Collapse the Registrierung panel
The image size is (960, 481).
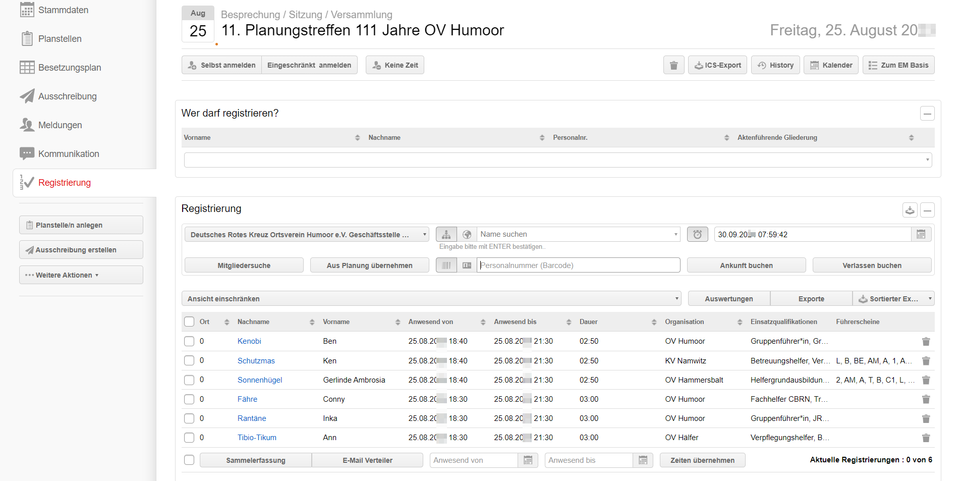(928, 210)
